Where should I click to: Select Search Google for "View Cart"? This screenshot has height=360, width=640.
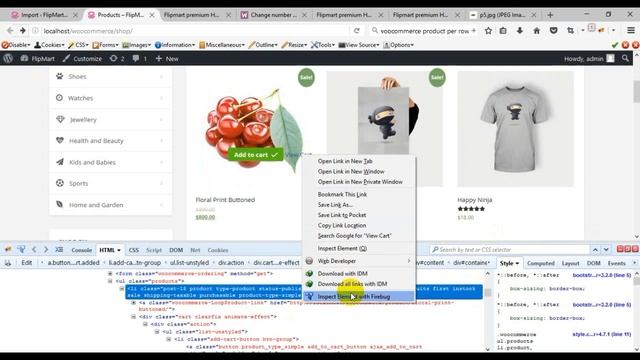pos(354,236)
